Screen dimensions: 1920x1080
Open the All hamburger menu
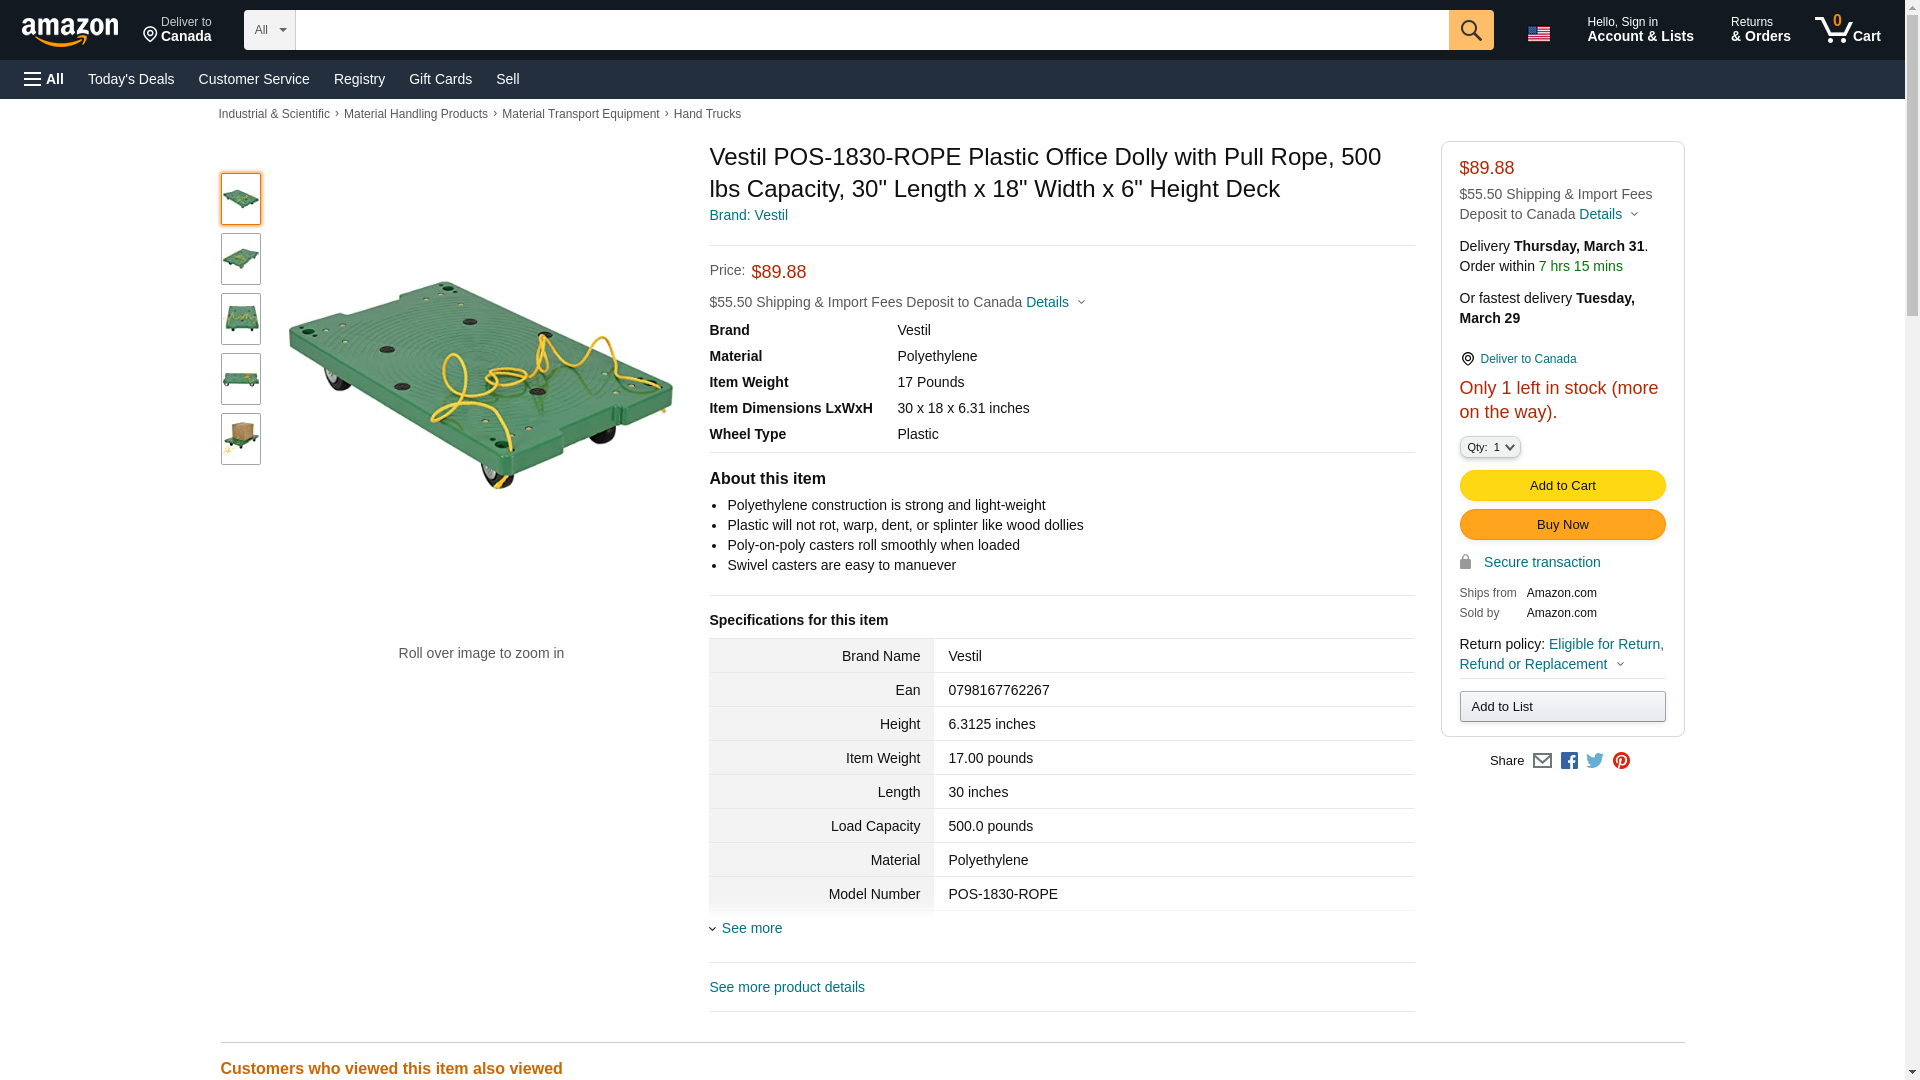pos(44,79)
